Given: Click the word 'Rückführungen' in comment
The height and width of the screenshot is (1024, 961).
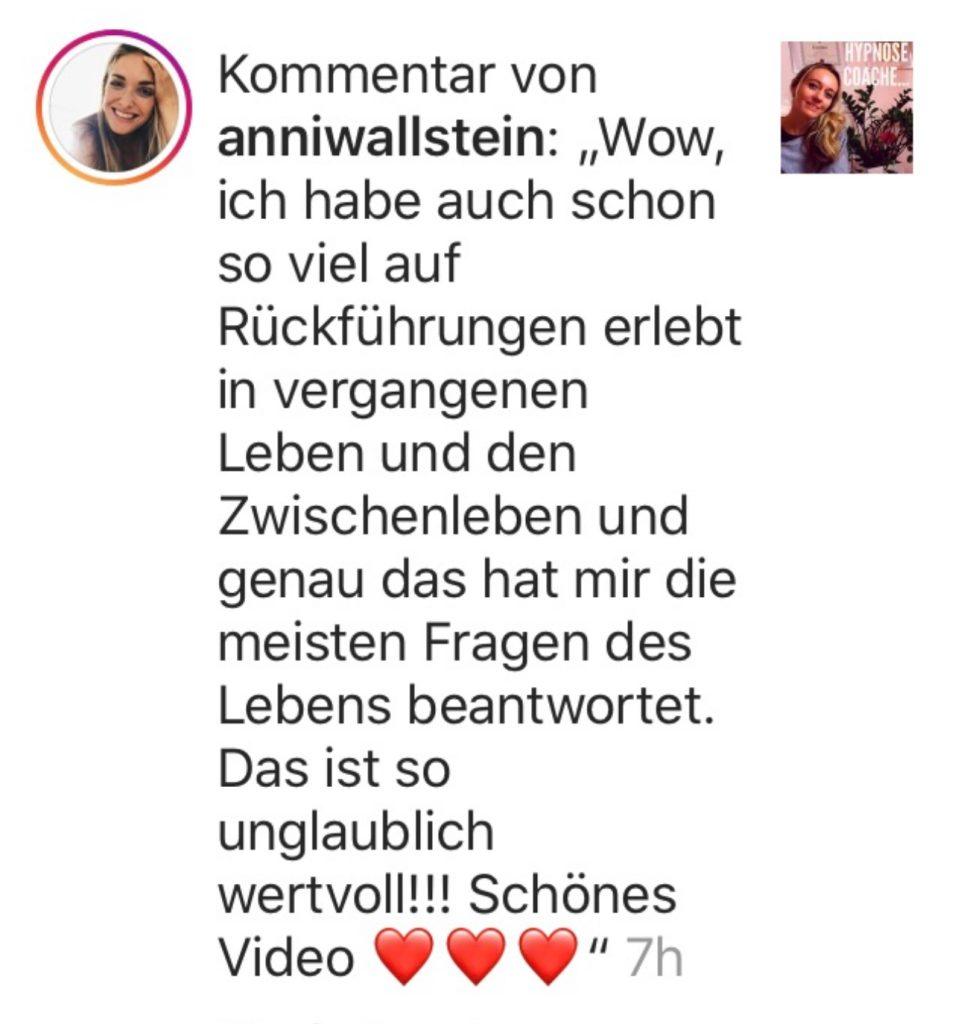Looking at the screenshot, I should [402, 327].
